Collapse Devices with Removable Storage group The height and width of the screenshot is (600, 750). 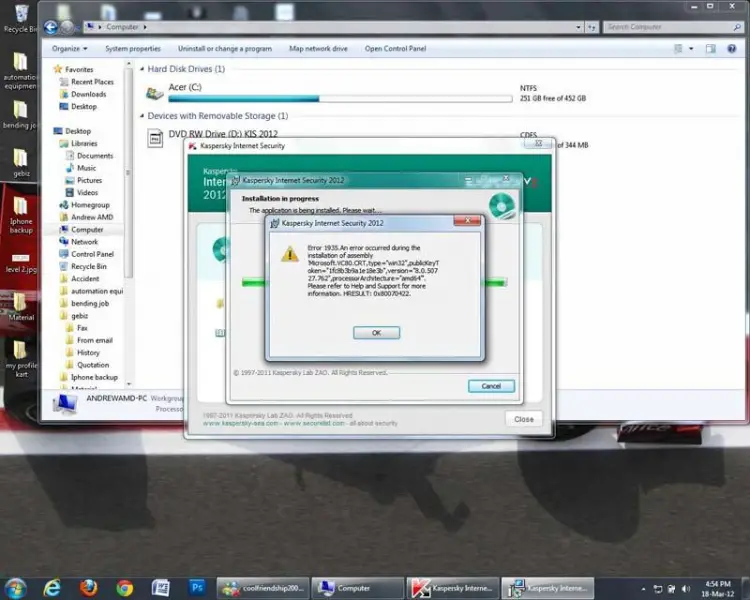pos(142,116)
